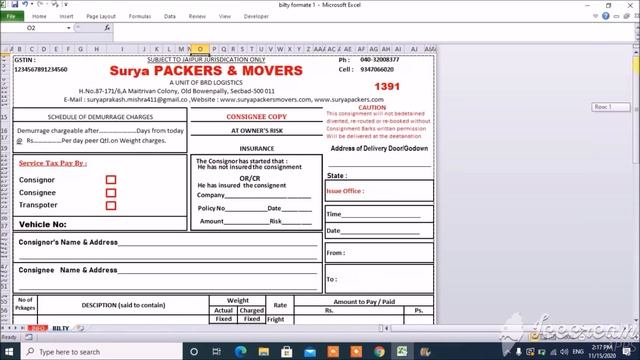Tick the Transpoter checkbox
Image resolution: width=640 pixels, height=360 pixels.
[111, 205]
